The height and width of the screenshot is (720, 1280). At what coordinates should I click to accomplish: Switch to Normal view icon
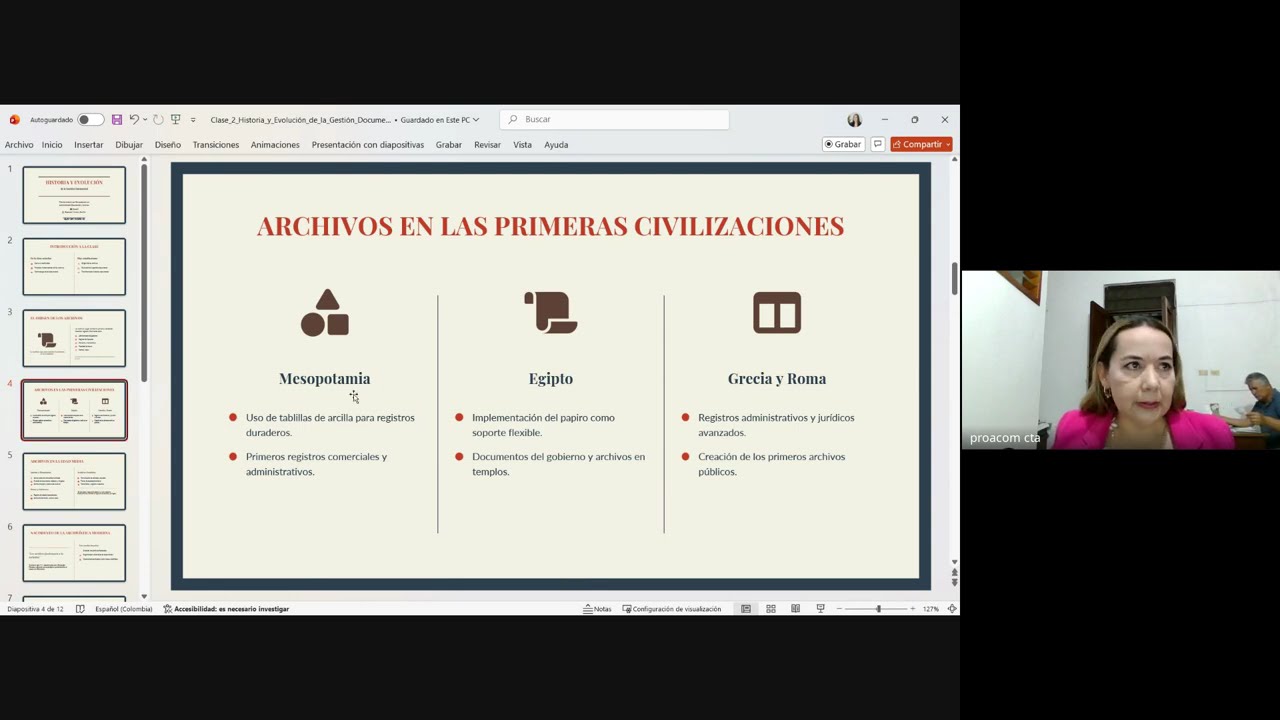pos(746,609)
